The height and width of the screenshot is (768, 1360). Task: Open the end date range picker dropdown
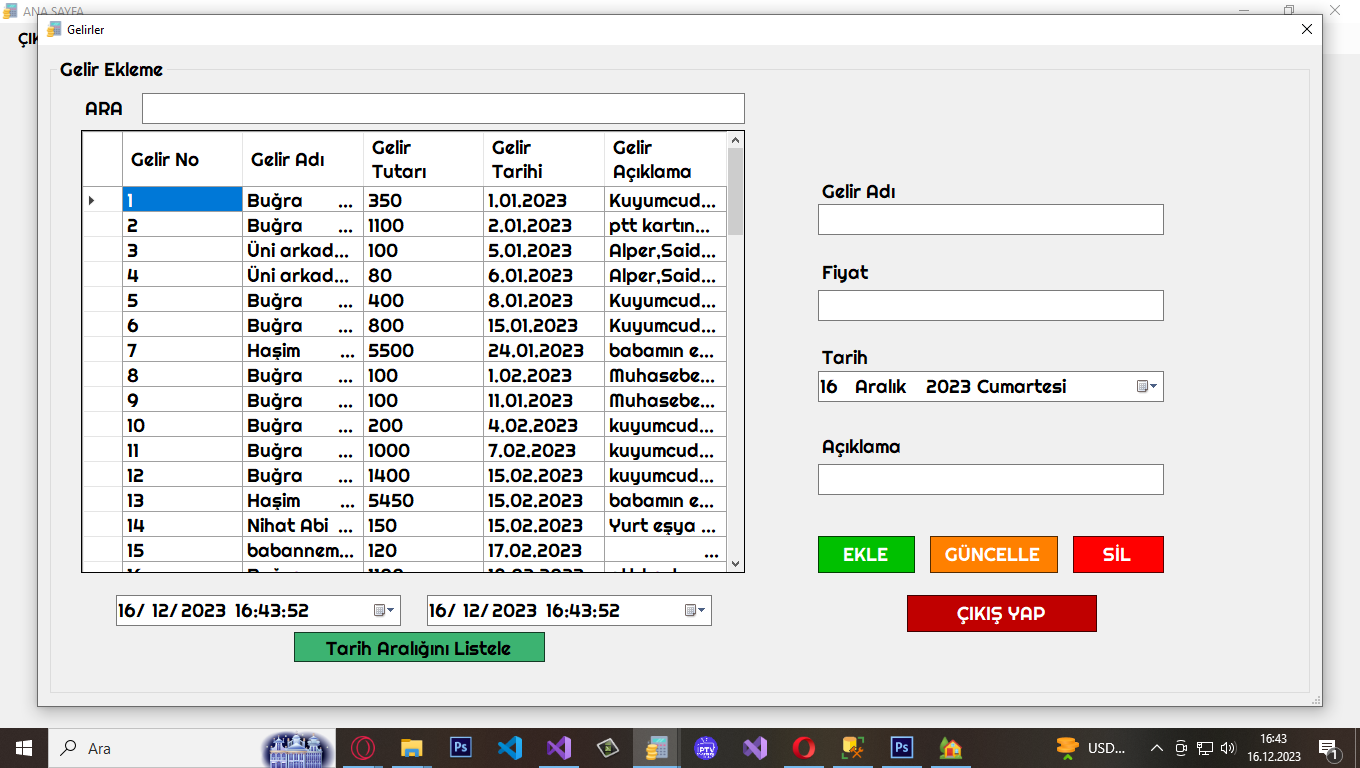(x=695, y=611)
